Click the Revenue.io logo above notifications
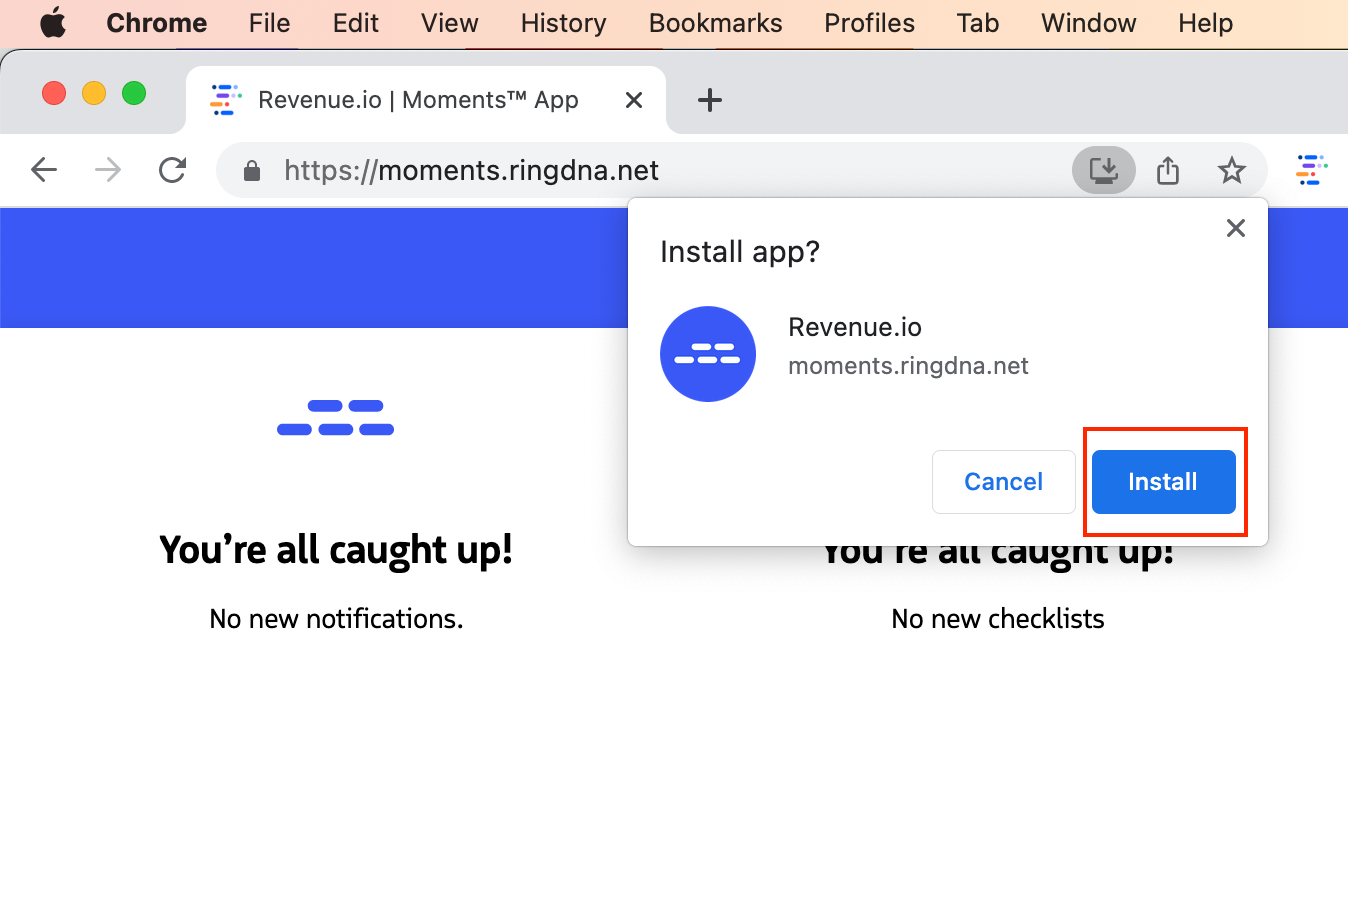 (336, 418)
